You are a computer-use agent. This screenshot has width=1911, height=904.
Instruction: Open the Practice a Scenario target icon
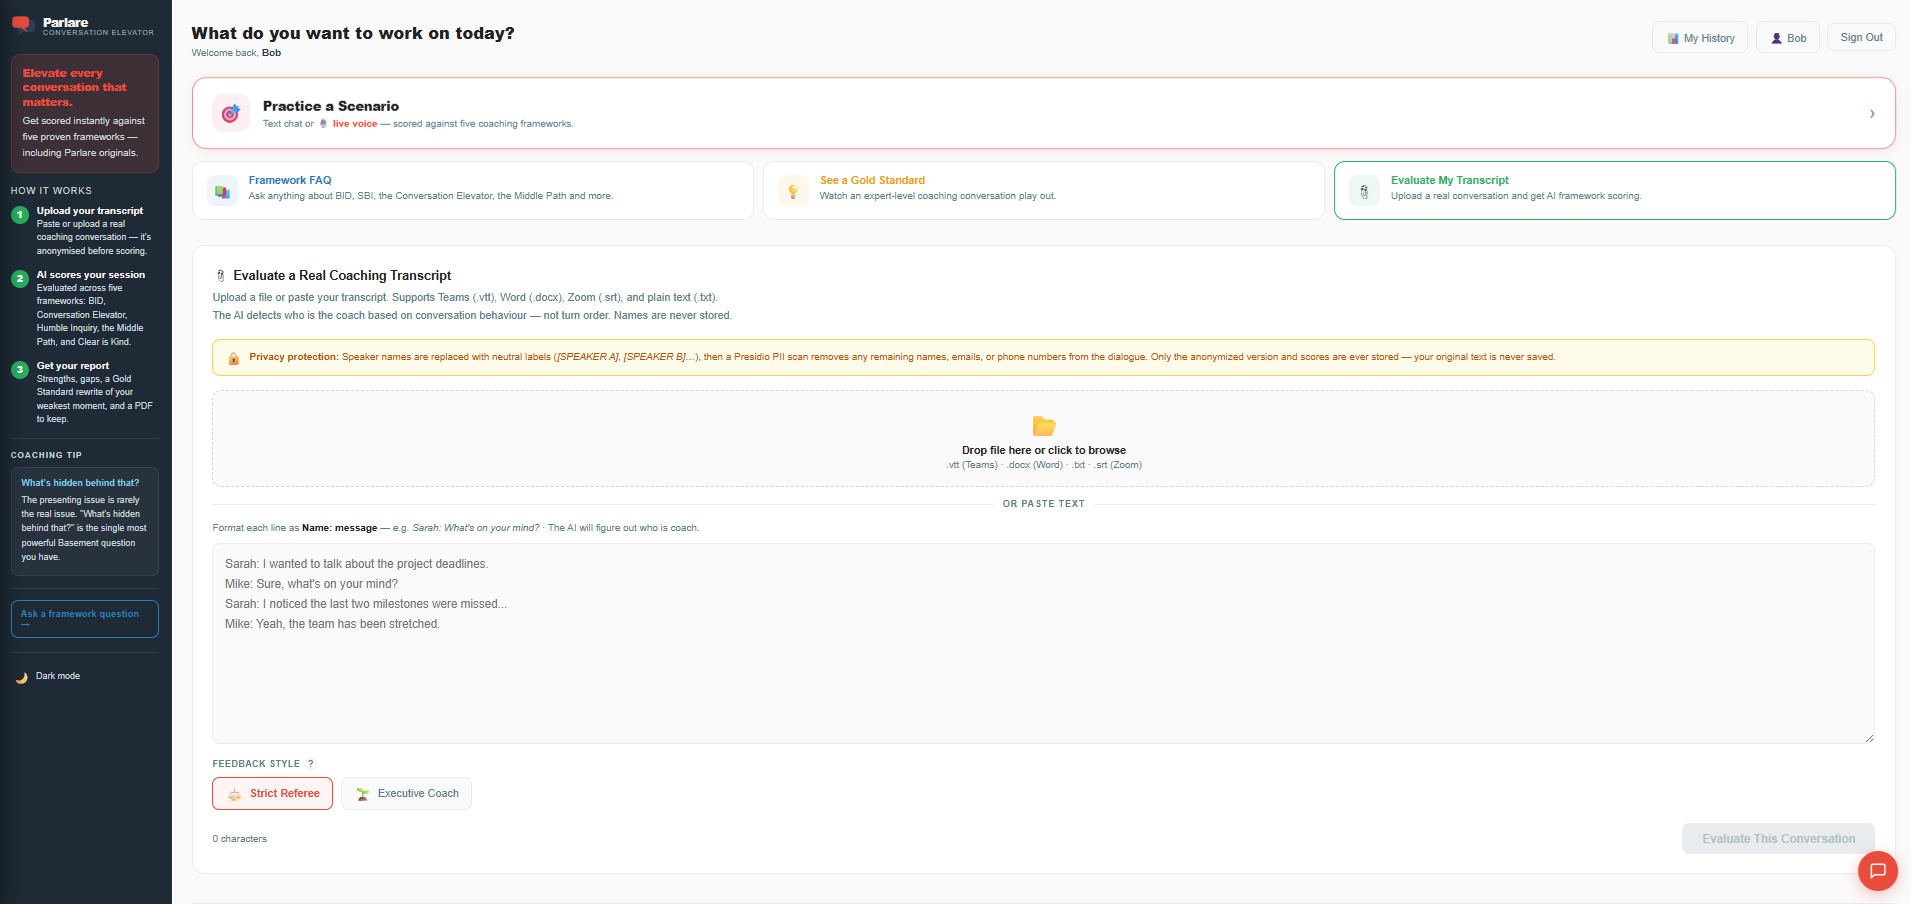(231, 113)
